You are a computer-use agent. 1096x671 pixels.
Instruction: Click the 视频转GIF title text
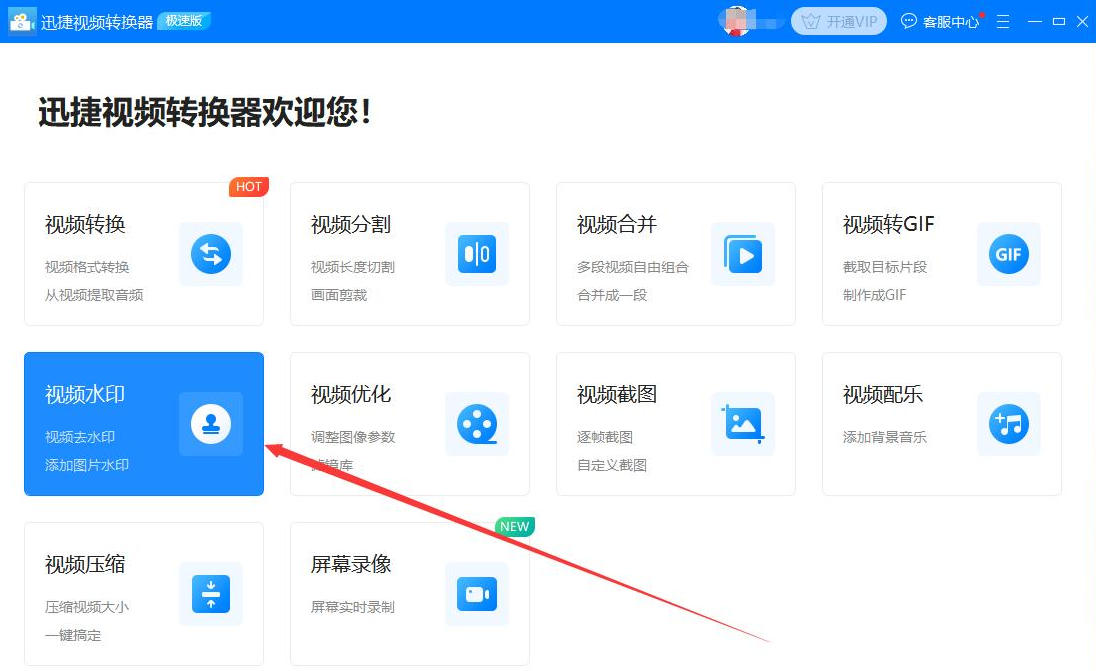coord(888,224)
